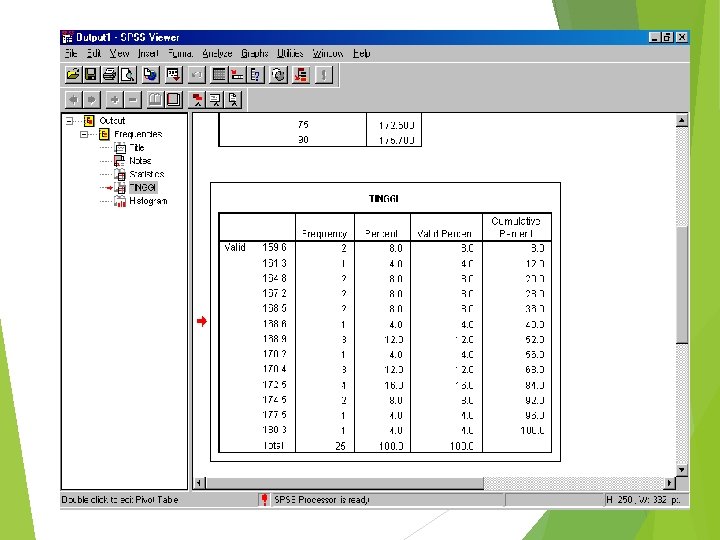Click the Total frequency value 25
The image size is (720, 540).
click(340, 446)
